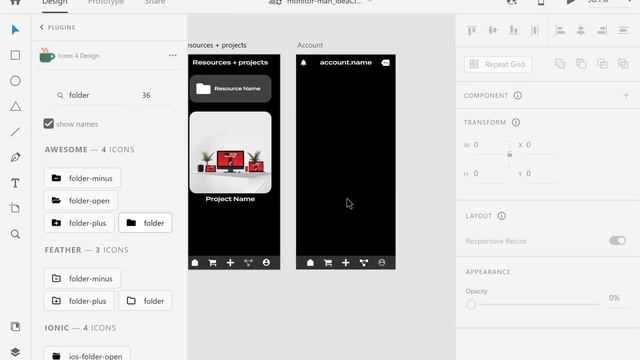Switch to the Design tab
640x360 pixels.
tap(55, 3)
